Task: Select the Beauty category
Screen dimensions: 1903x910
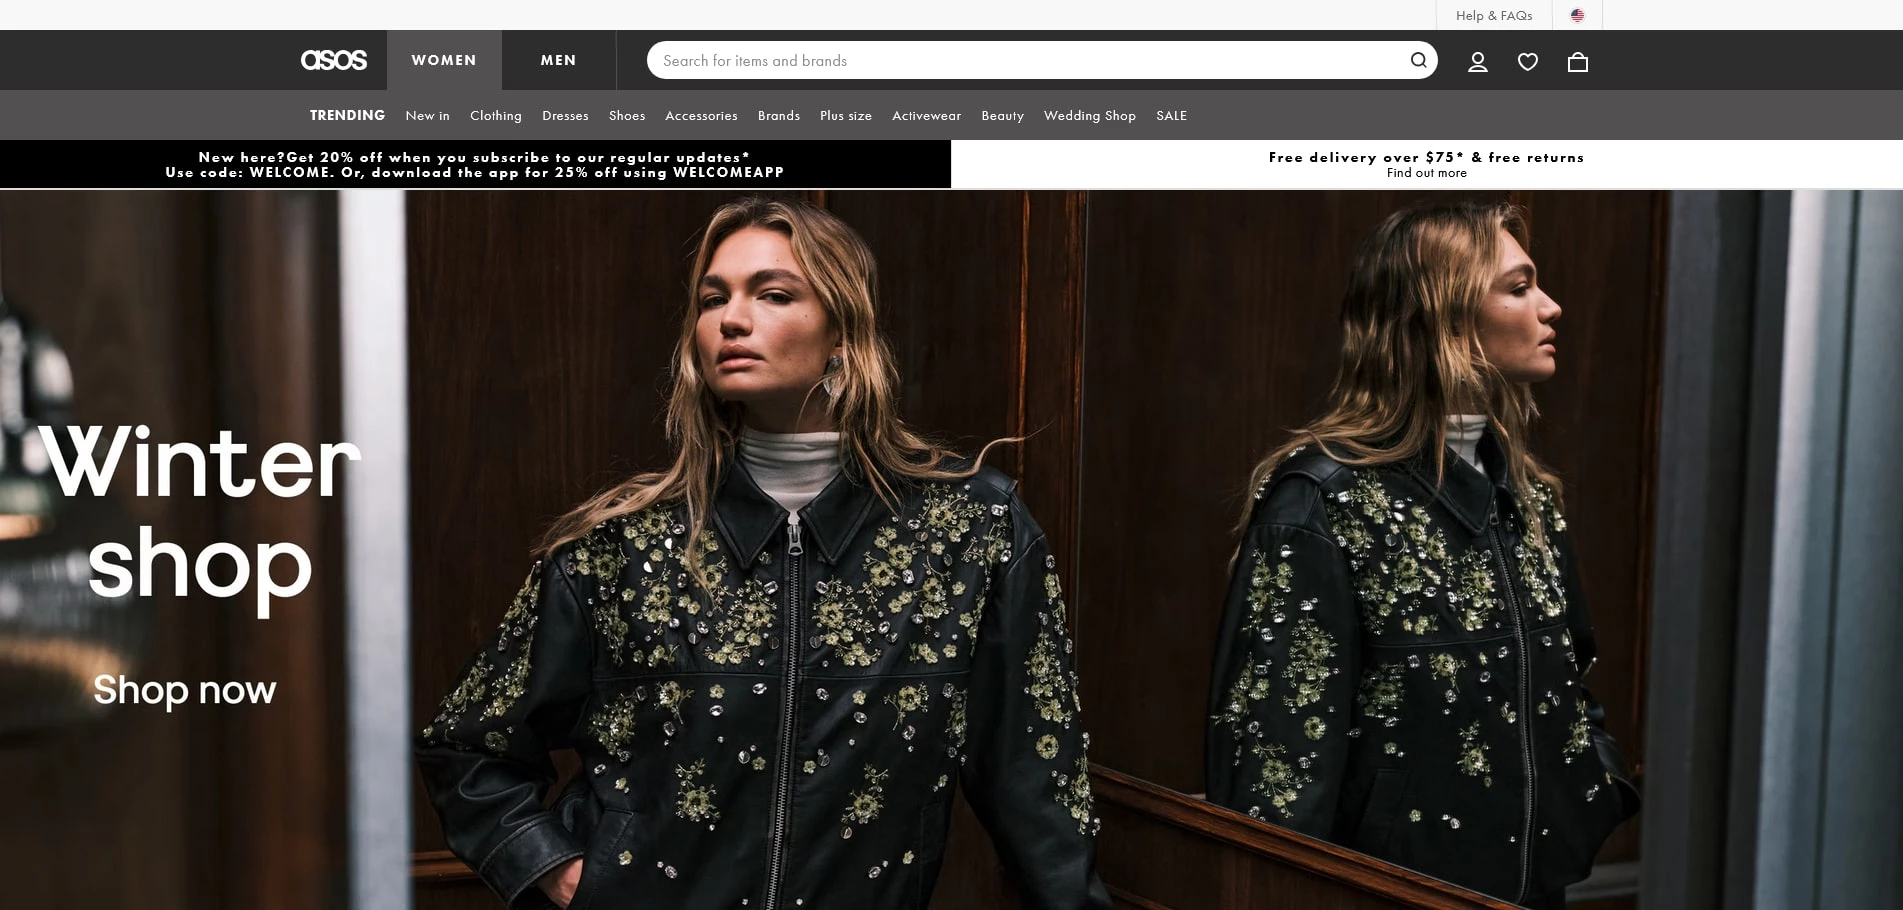Action: point(1002,115)
